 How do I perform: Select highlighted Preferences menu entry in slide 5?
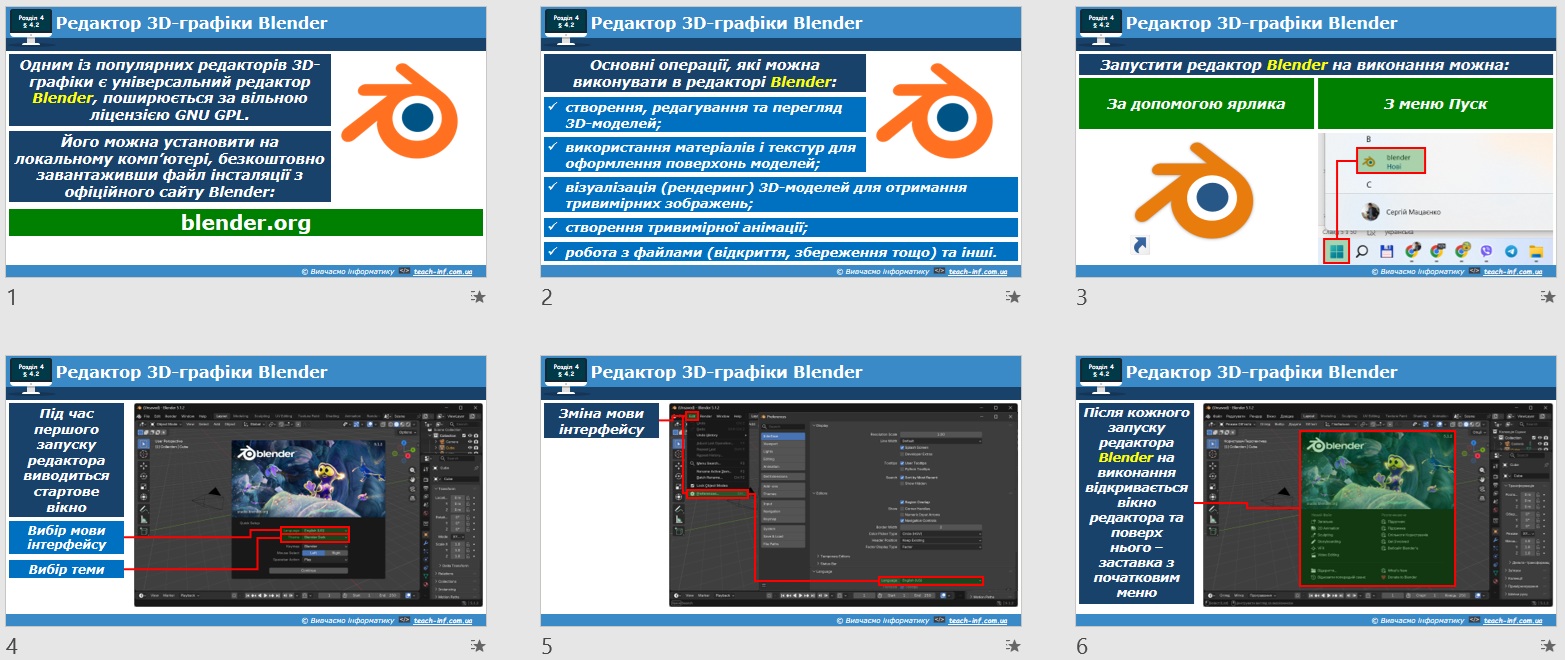point(718,493)
